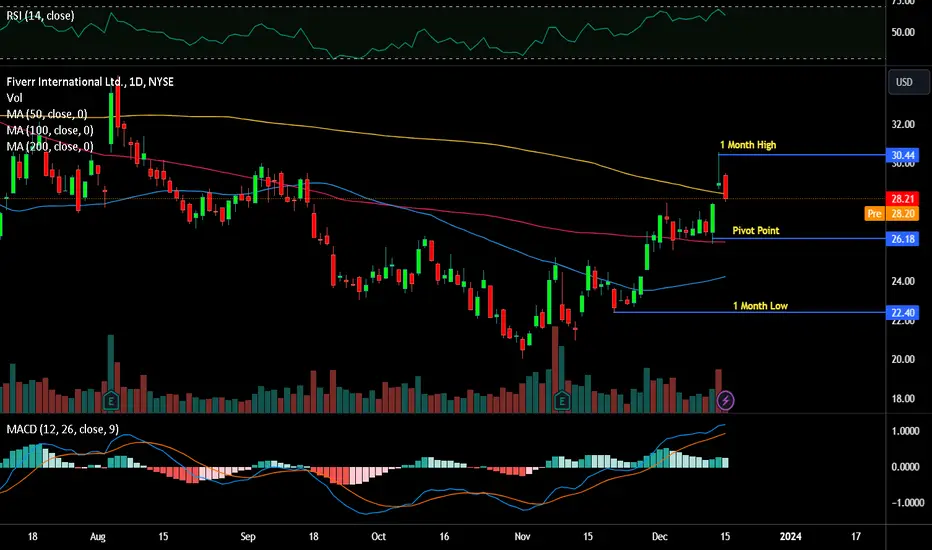932x550 pixels.
Task: Click the 18.00 price axis label
Action: click(903, 398)
